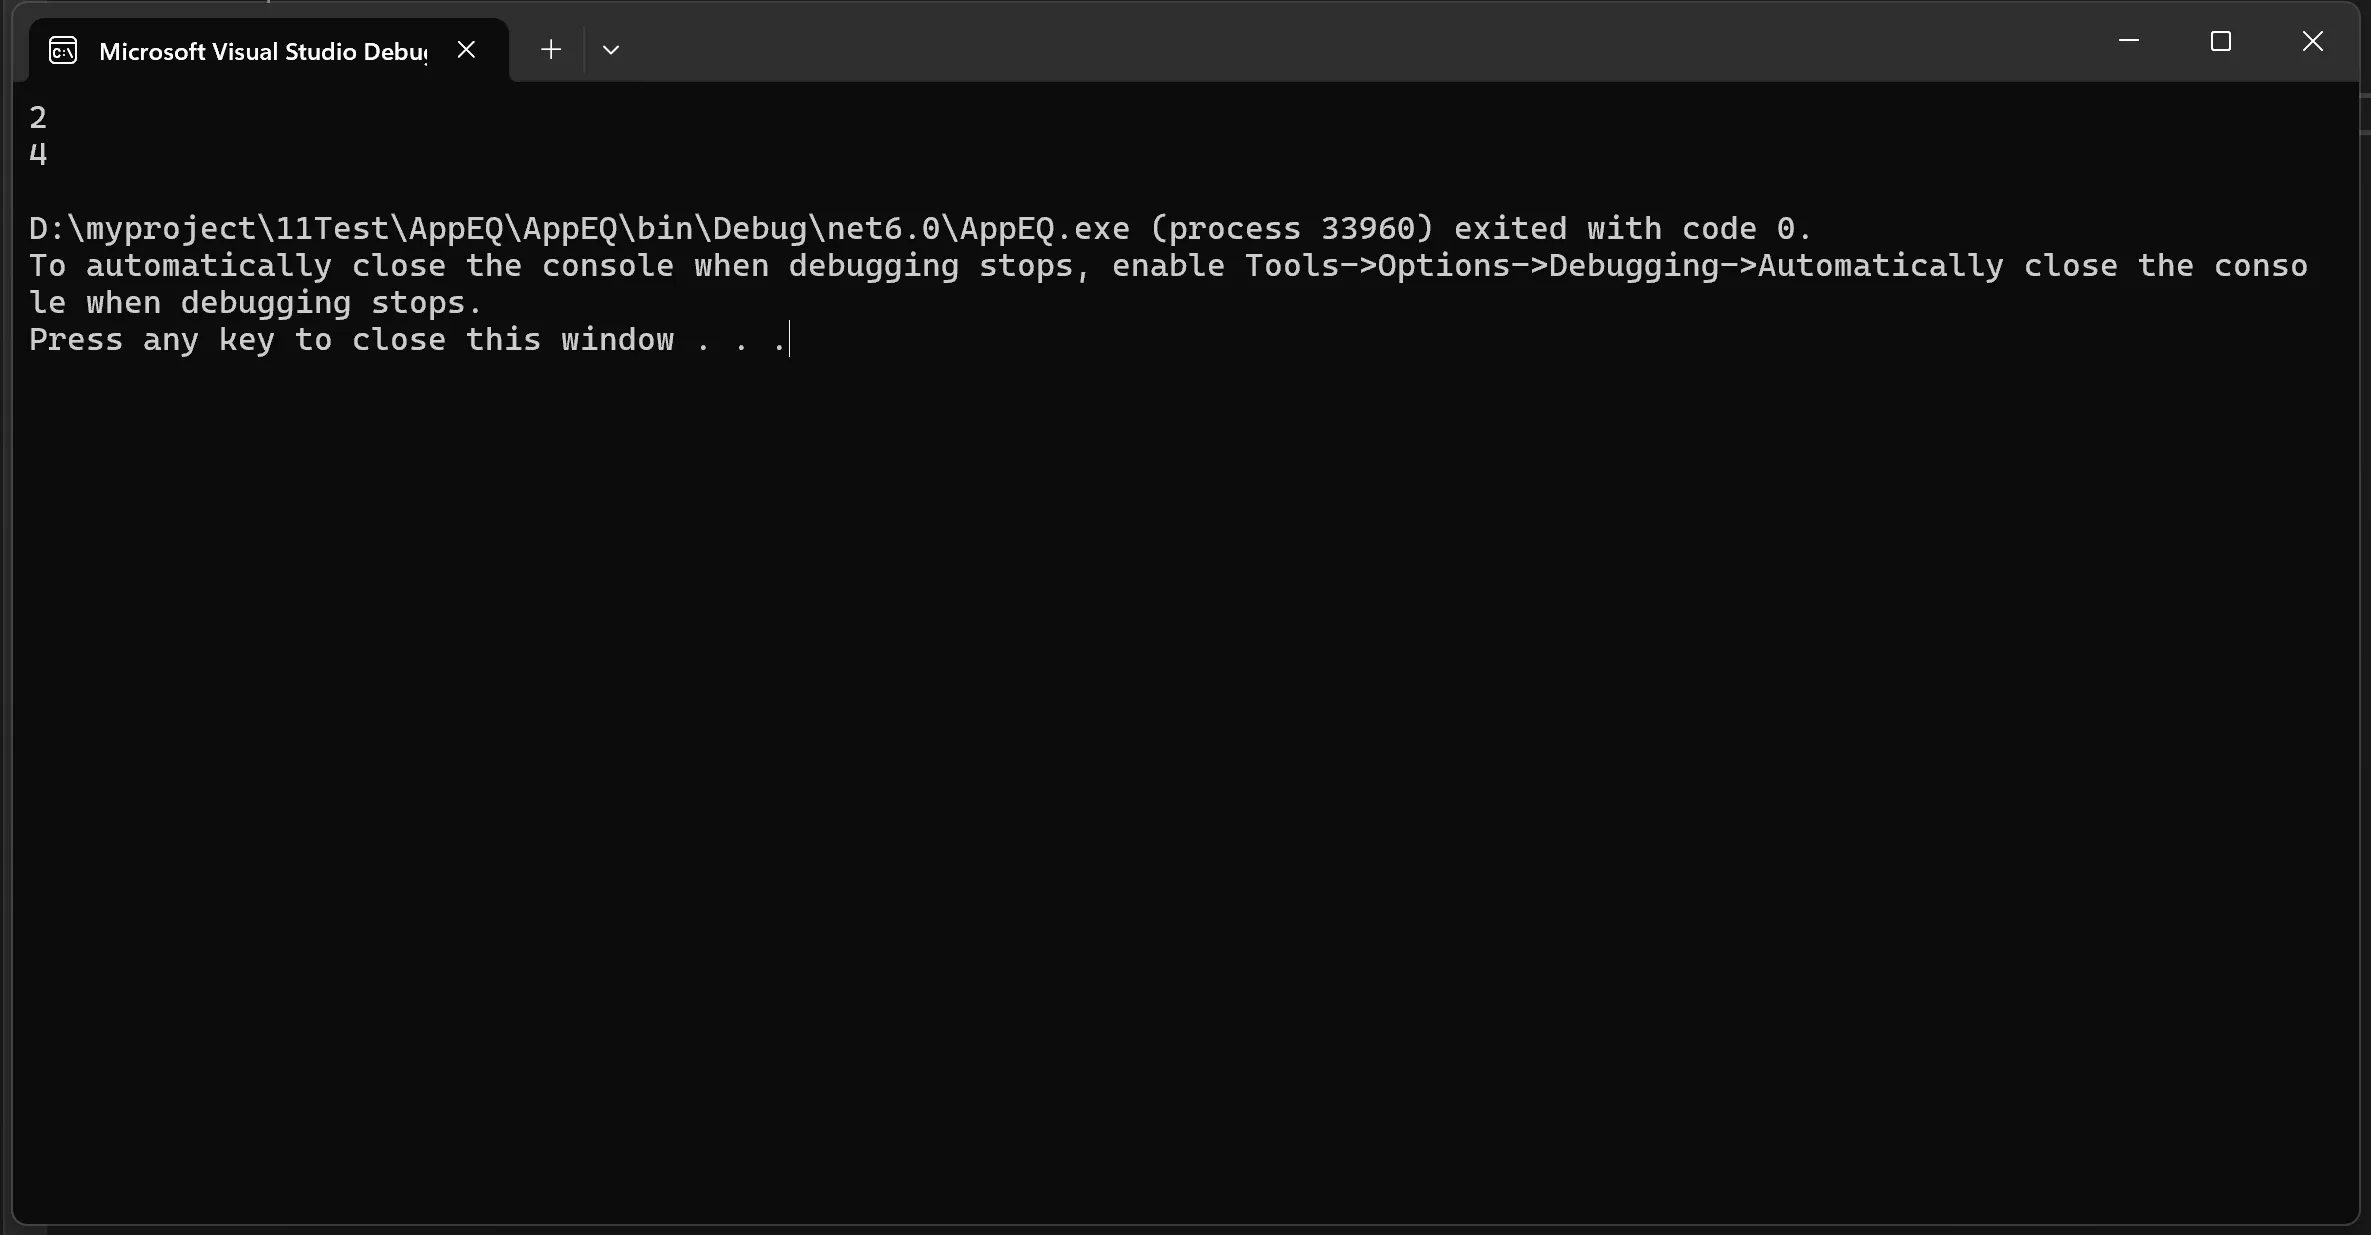
Task: Expand the new tab profile dropdown
Action: coord(611,50)
